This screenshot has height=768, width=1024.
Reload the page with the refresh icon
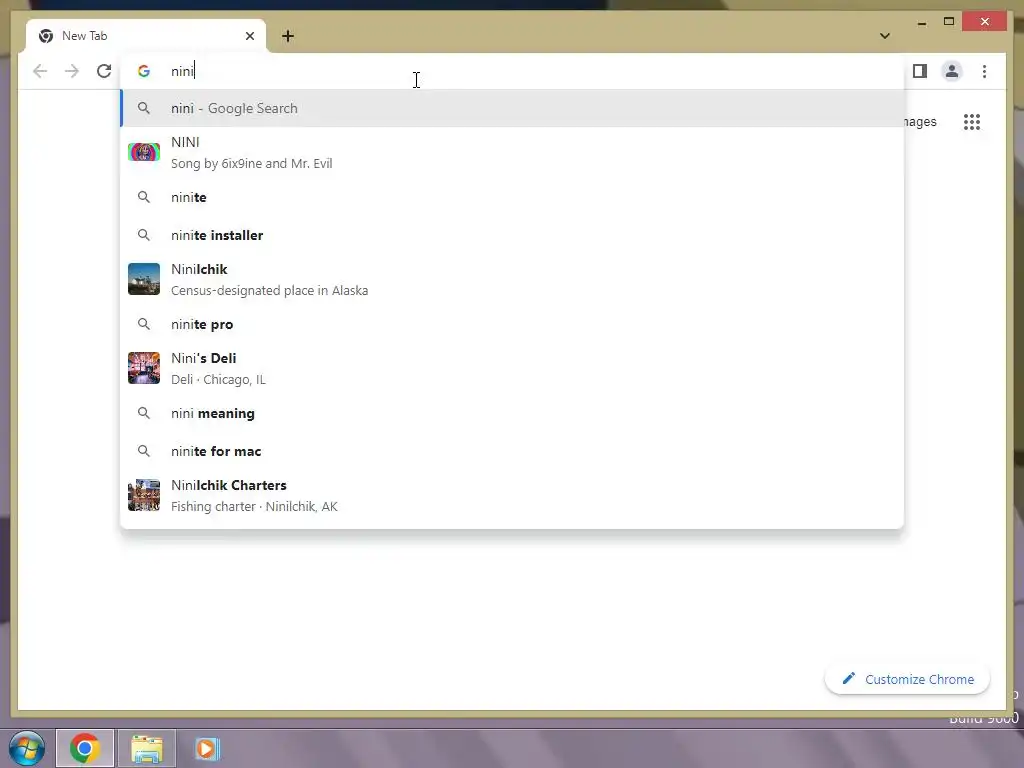click(x=104, y=71)
